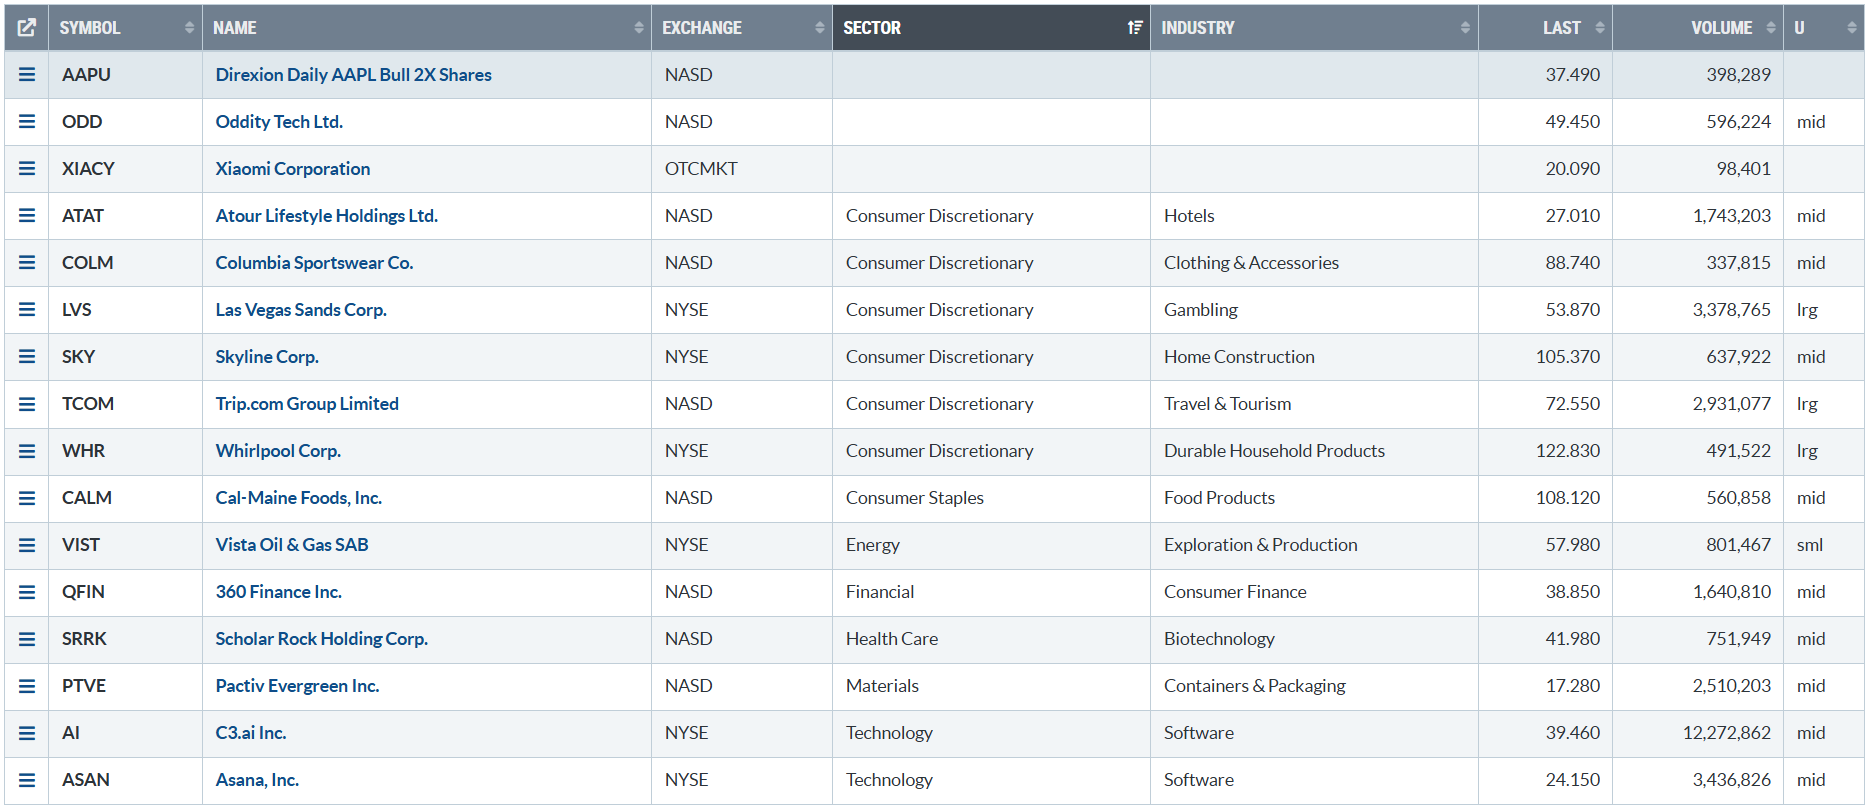Open the row menu icon for AAPU

(27, 75)
